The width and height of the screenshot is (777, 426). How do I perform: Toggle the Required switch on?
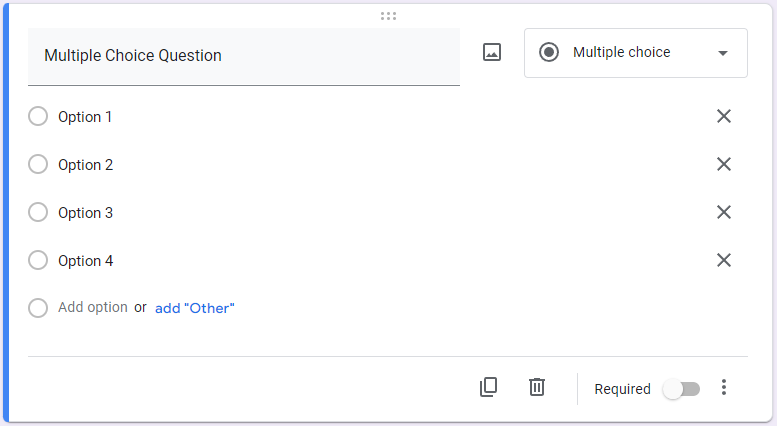(681, 389)
